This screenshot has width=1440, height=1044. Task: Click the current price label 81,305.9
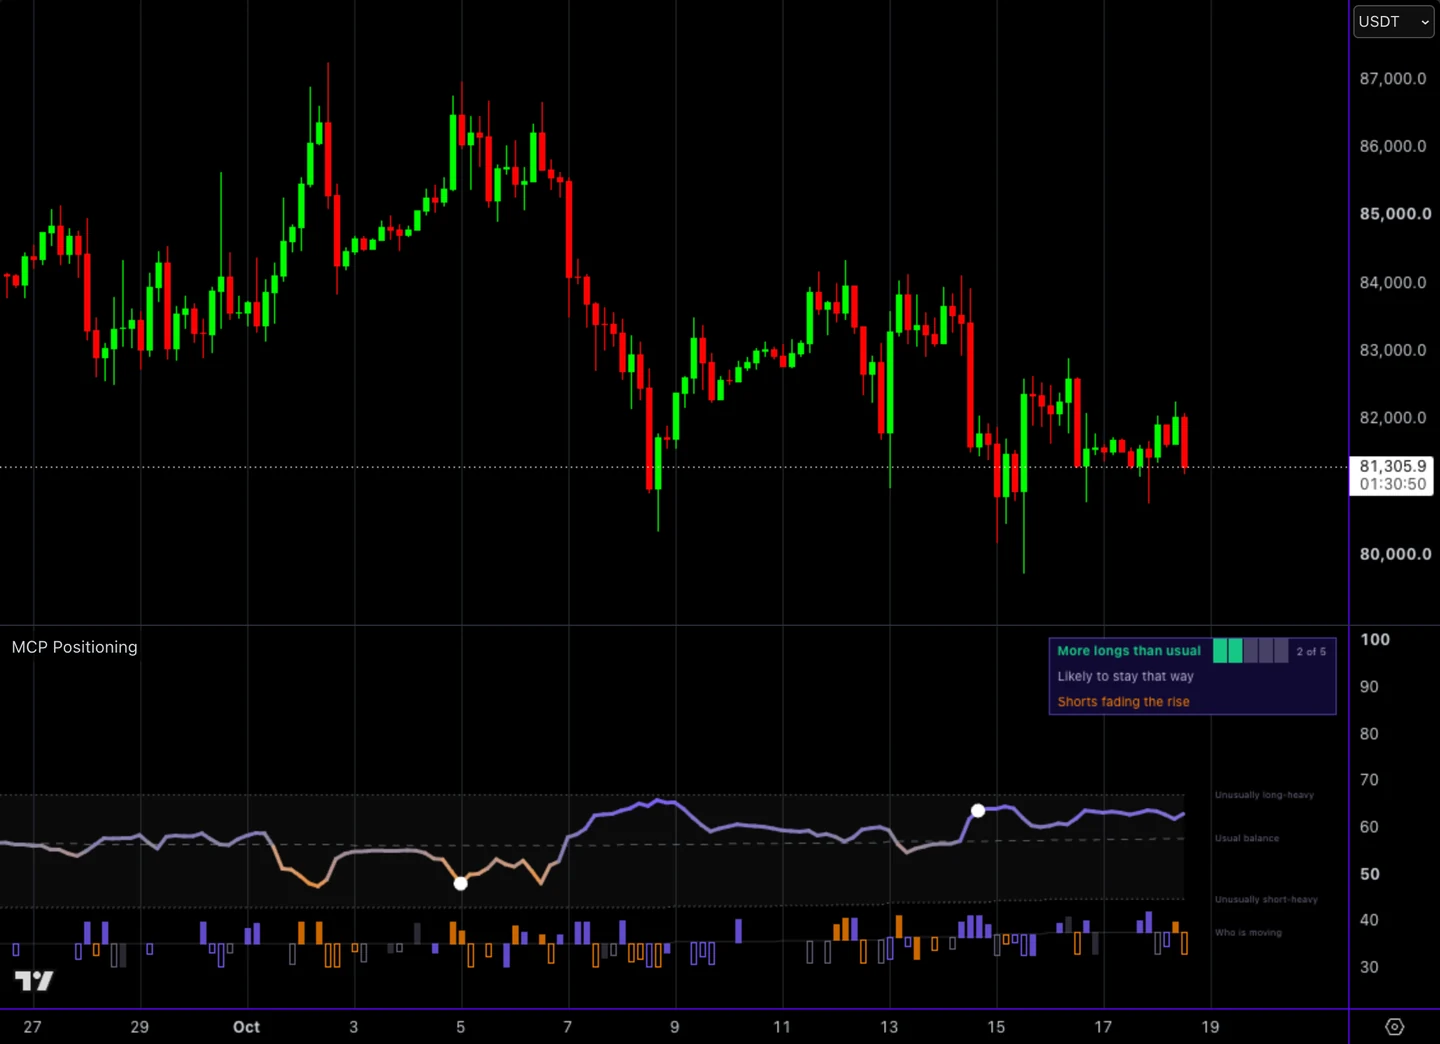click(x=1392, y=466)
